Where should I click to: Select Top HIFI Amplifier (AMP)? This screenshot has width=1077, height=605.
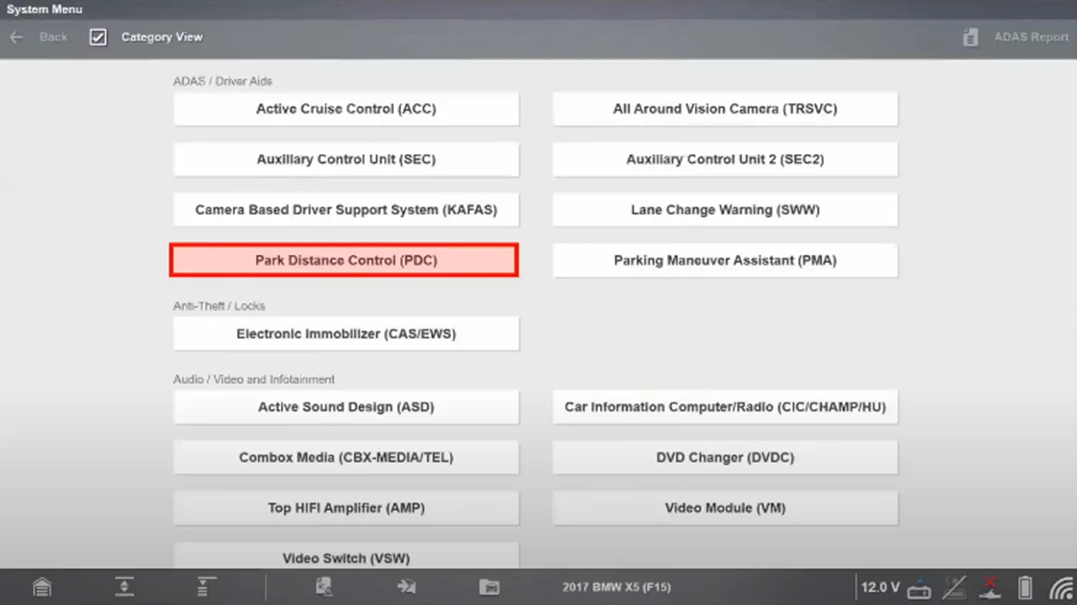(x=345, y=508)
